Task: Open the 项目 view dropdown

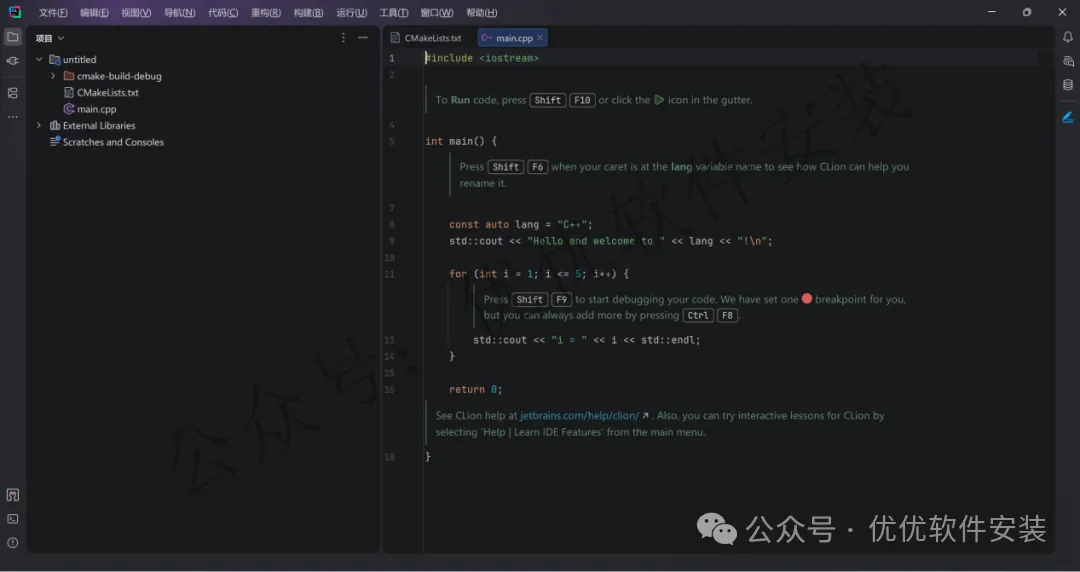Action: (x=50, y=39)
